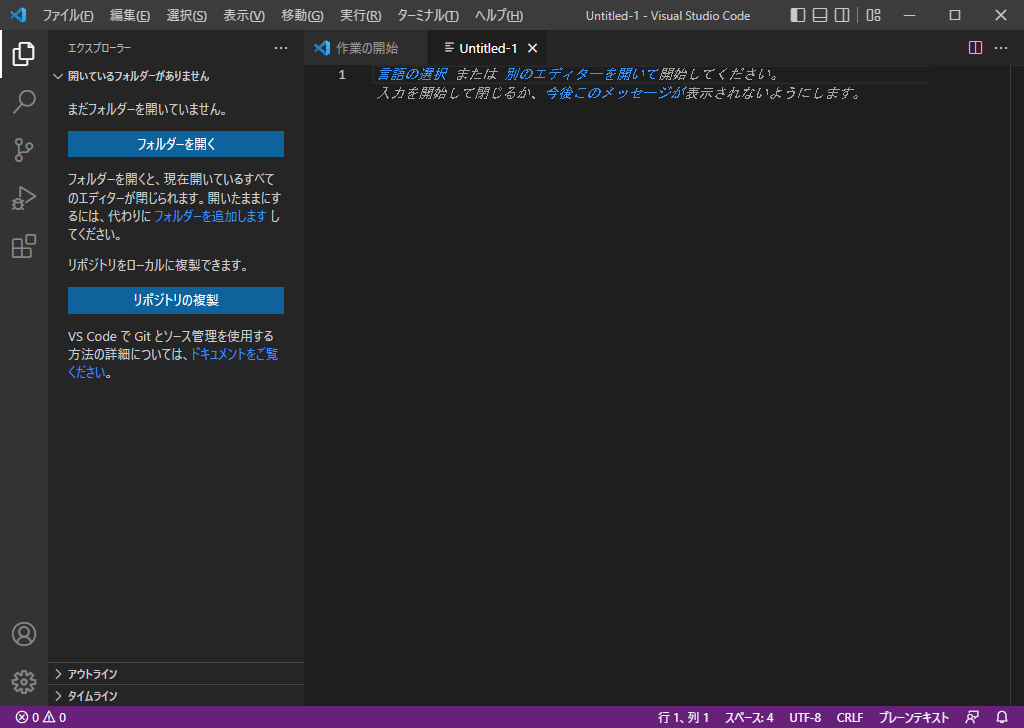Viewport: 1024px width, 728px height.
Task: Open the Extensions view icon
Action: [x=24, y=246]
